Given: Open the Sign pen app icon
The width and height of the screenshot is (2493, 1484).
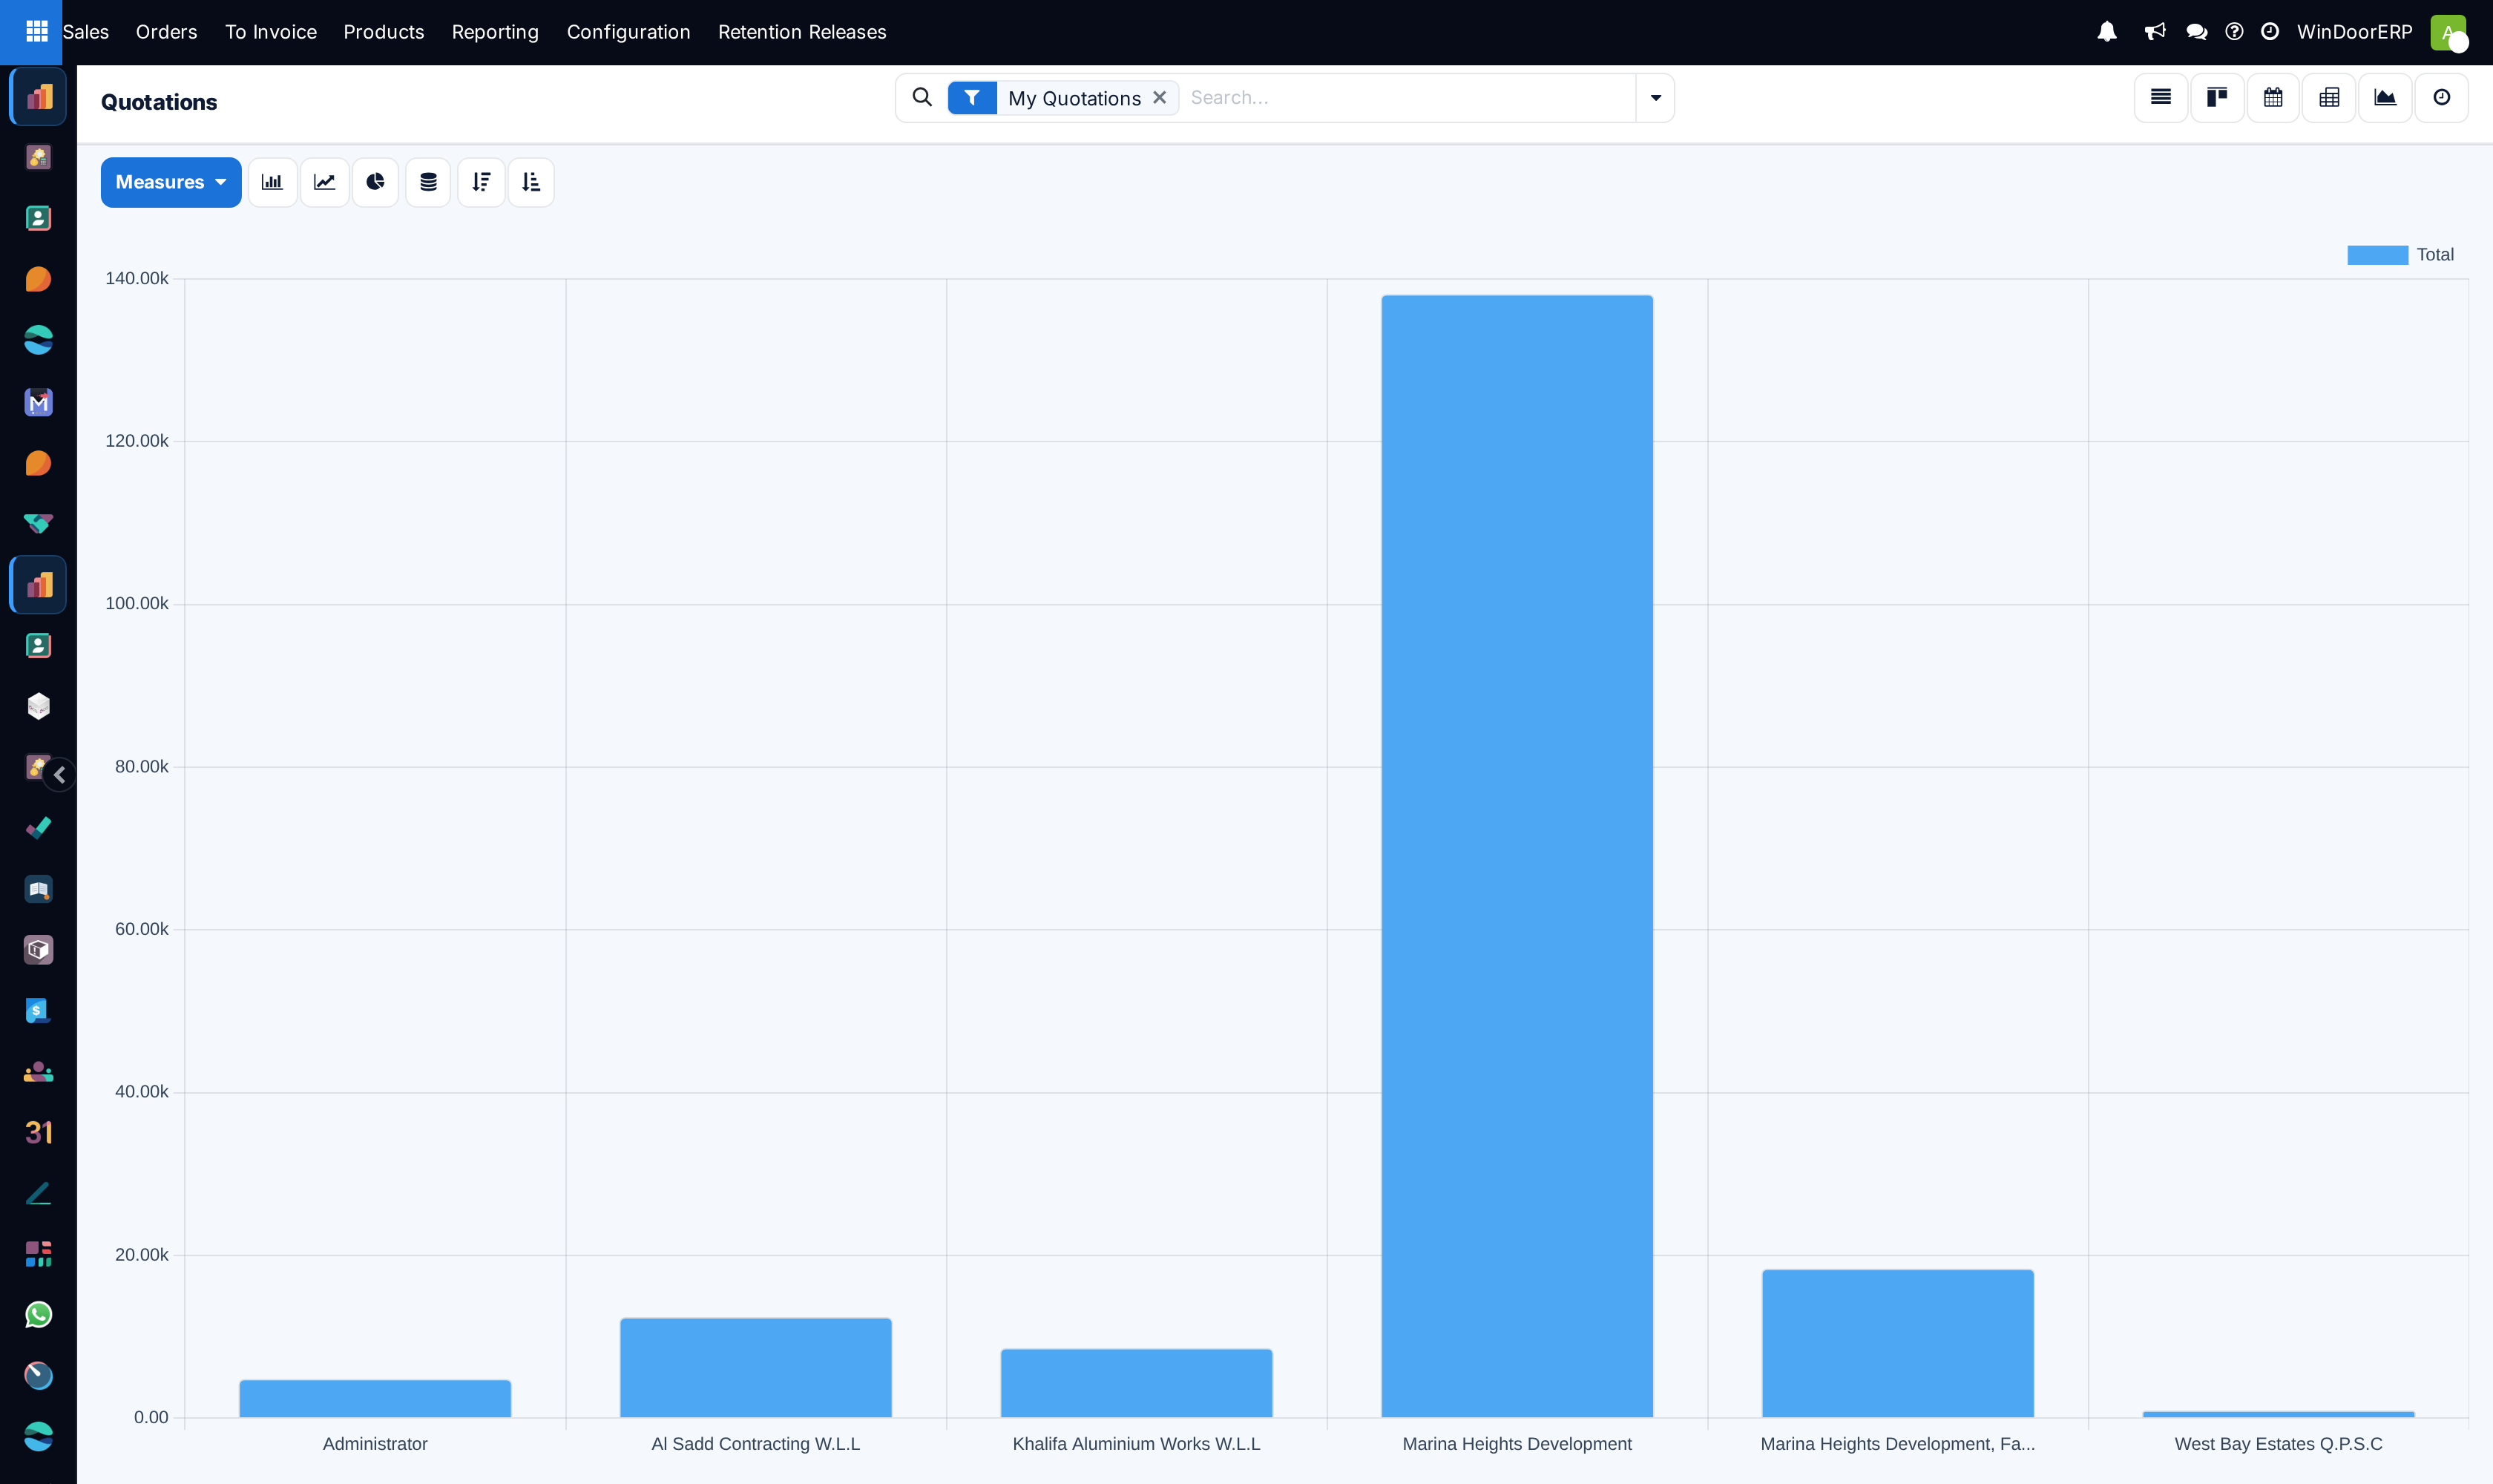Looking at the screenshot, I should (x=38, y=1193).
